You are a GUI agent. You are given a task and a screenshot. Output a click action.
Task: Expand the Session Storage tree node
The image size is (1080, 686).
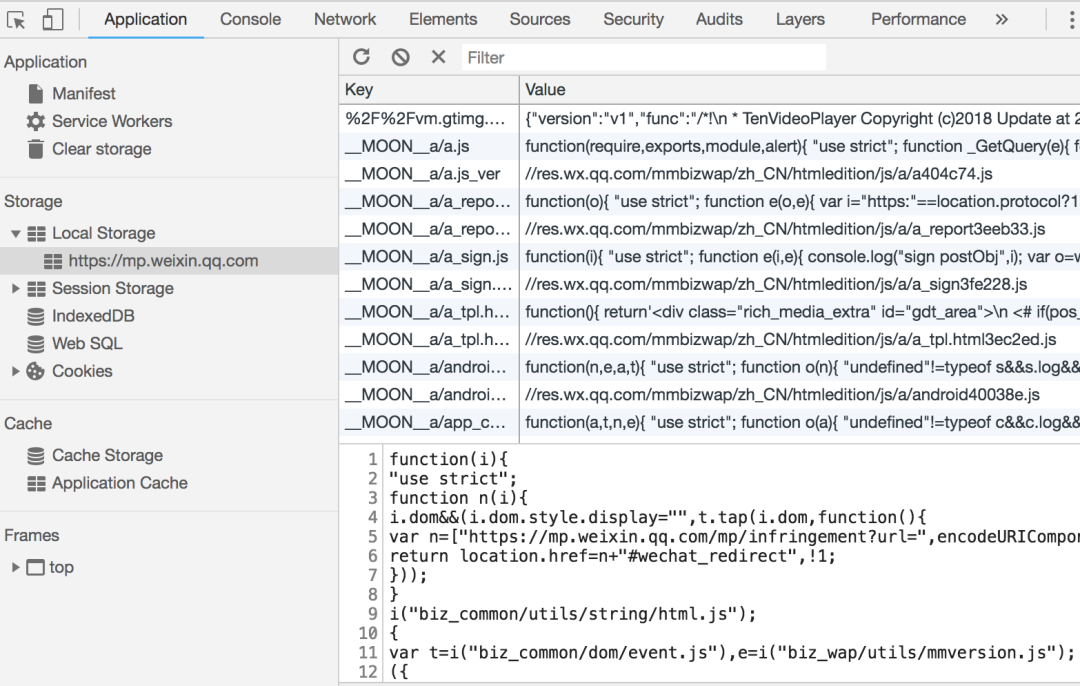(15, 288)
